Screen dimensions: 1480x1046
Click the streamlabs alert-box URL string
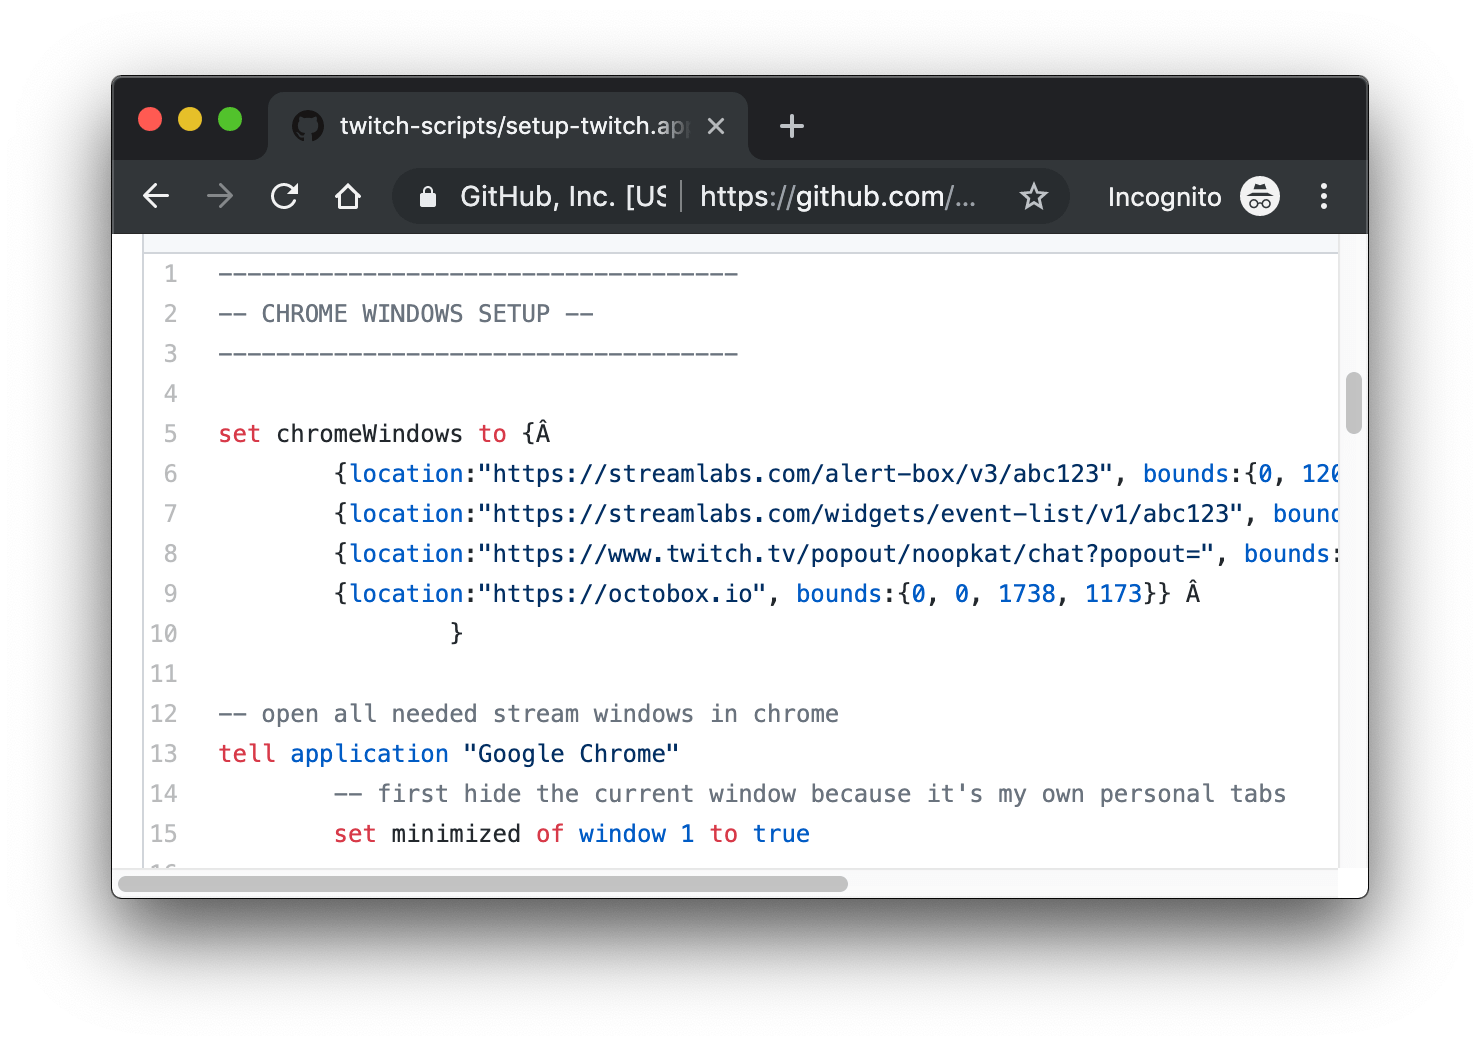coord(796,474)
